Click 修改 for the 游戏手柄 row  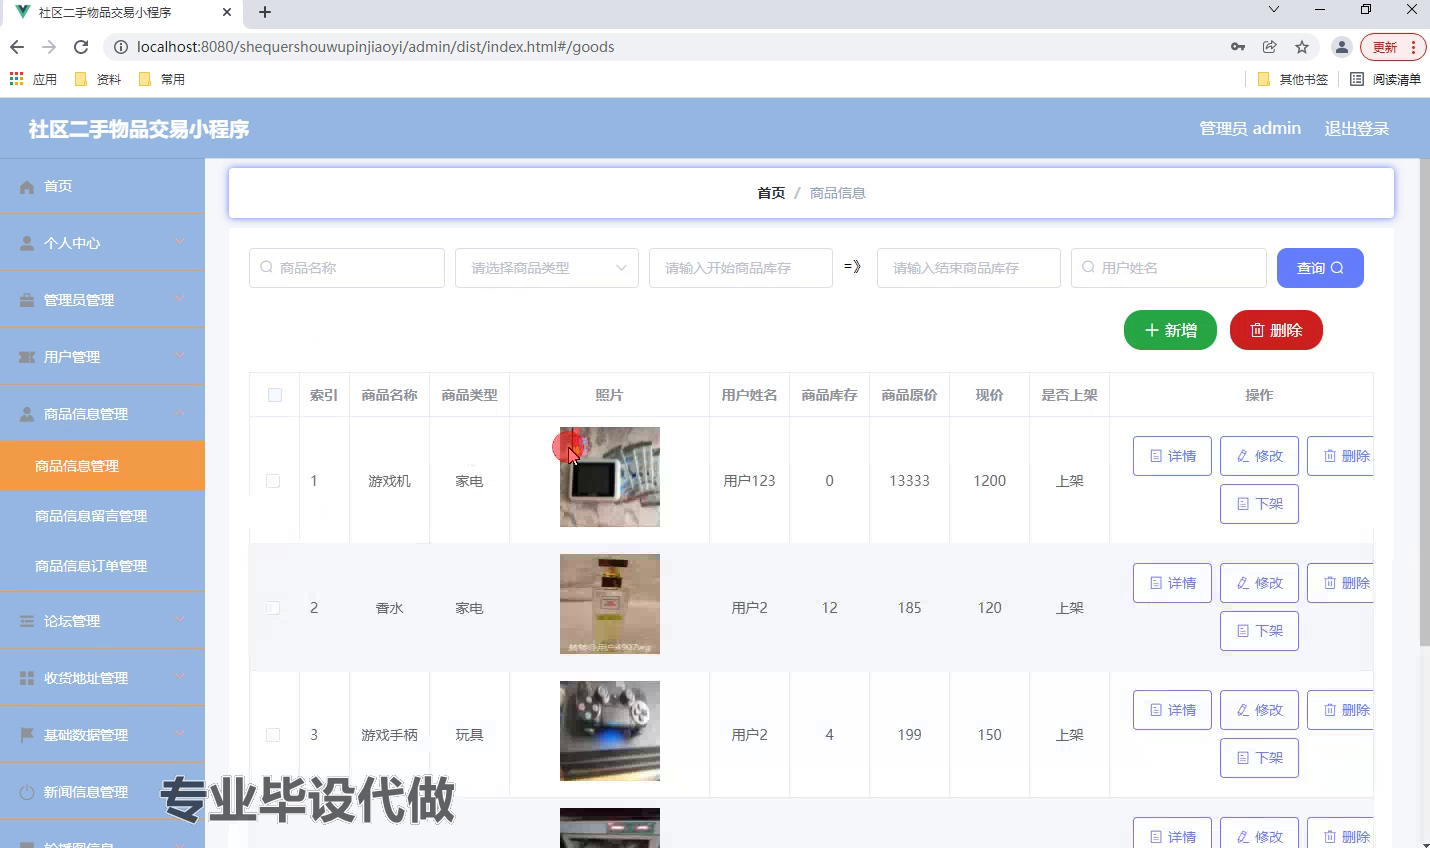(x=1259, y=710)
